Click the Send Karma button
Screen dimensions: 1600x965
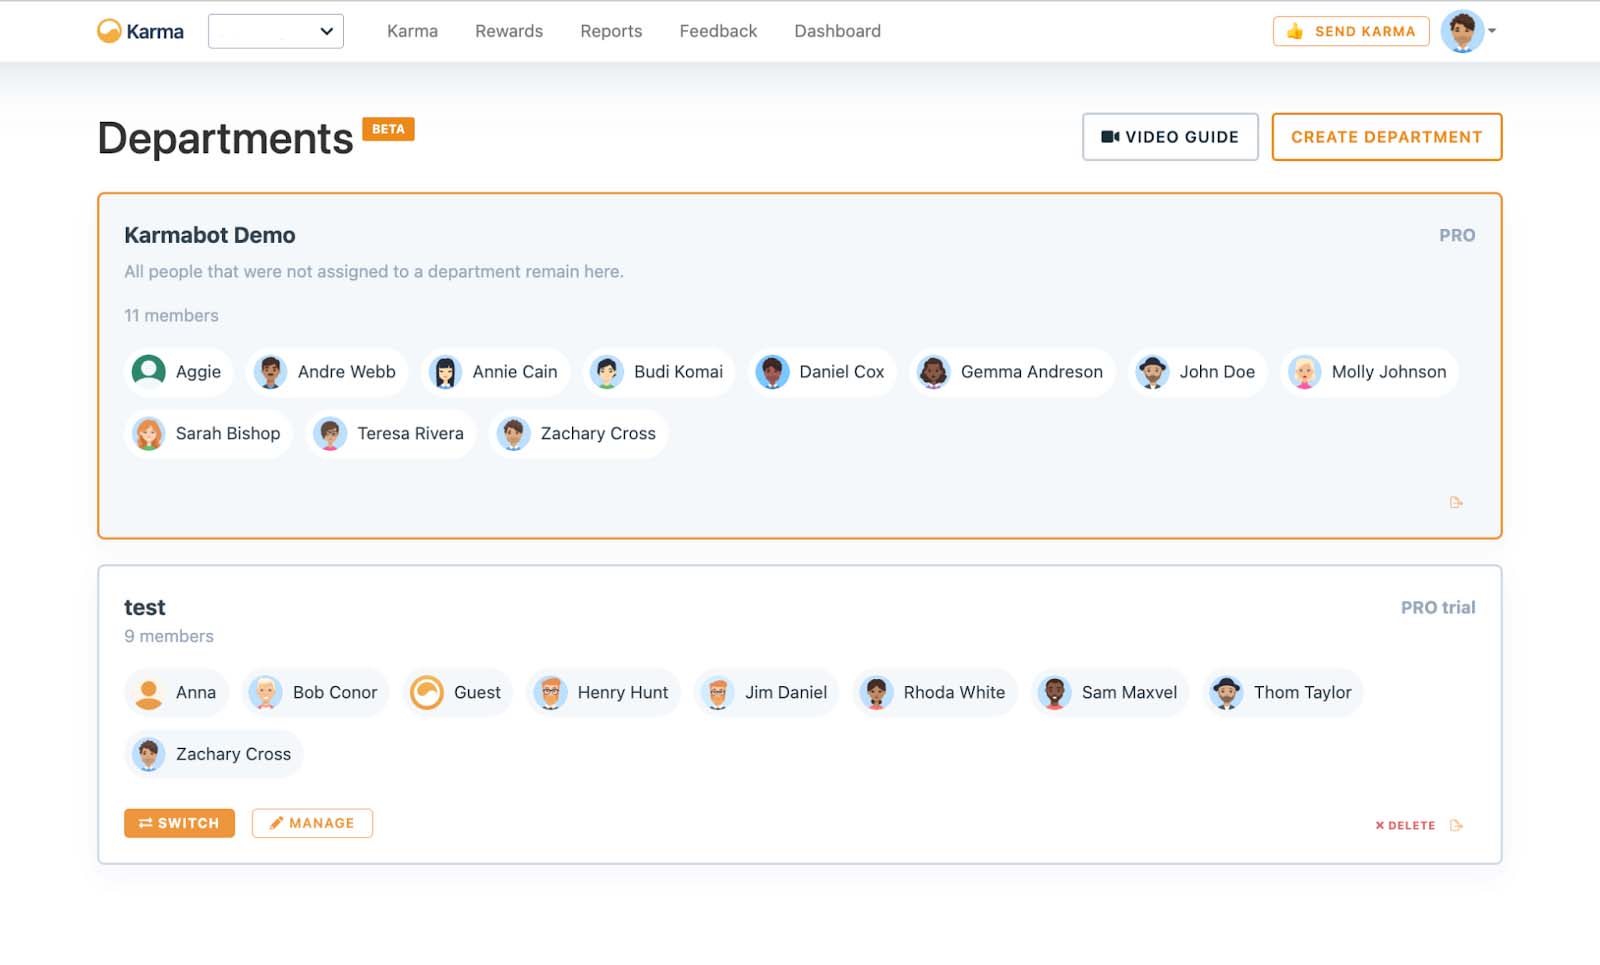coord(1350,31)
